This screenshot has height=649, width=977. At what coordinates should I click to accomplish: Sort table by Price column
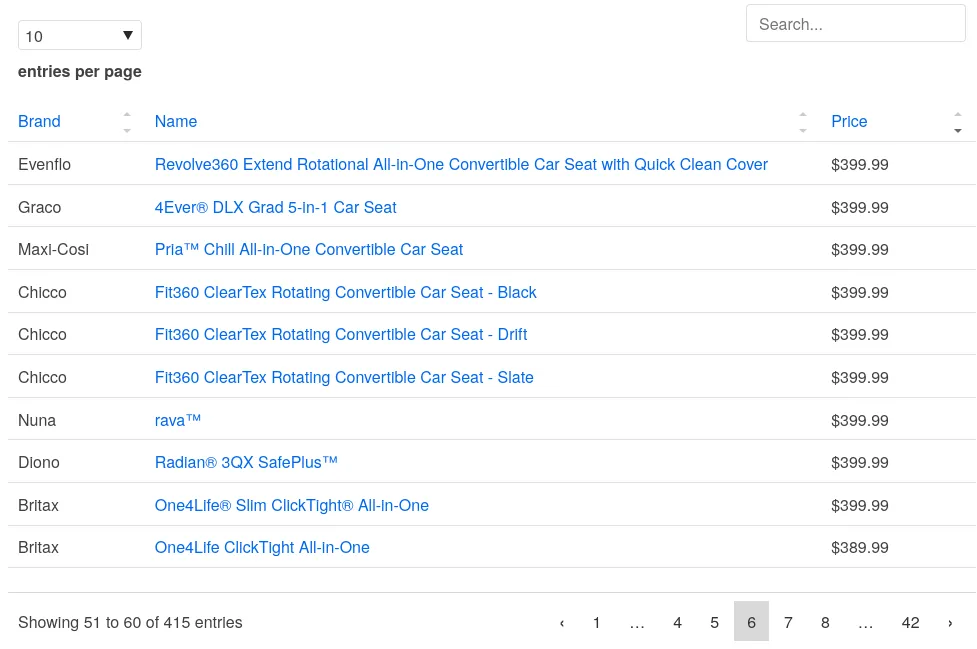click(x=849, y=121)
